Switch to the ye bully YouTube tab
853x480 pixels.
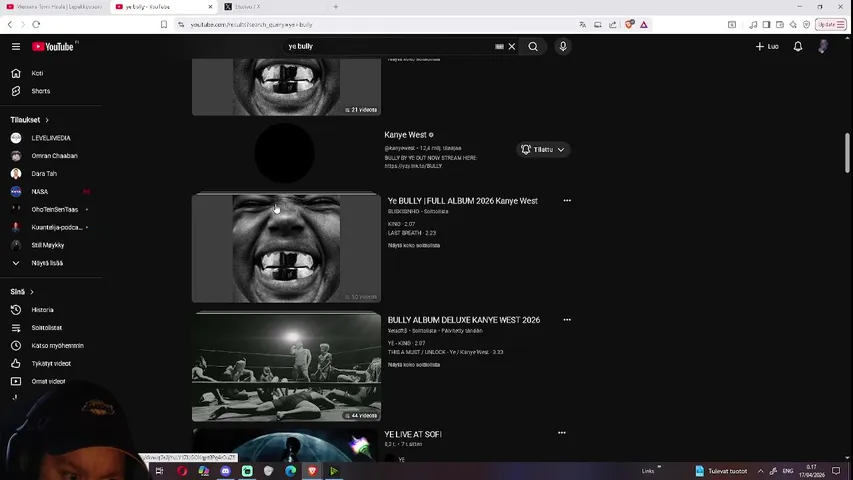pos(163,7)
